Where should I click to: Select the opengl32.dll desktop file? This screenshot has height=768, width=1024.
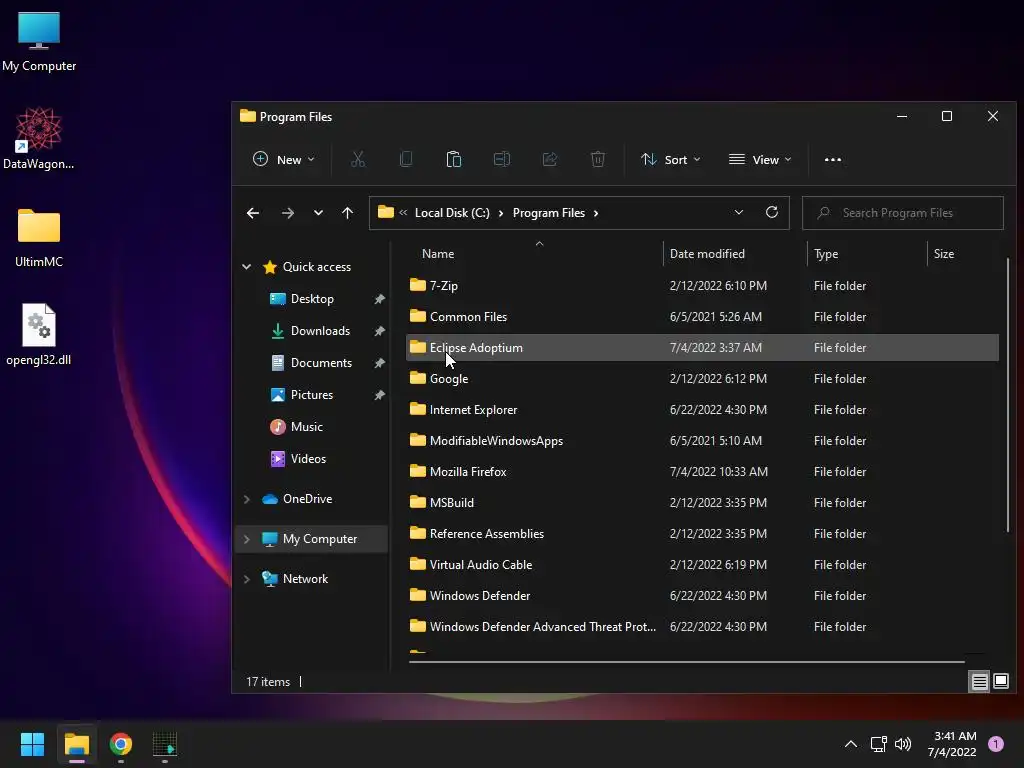click(39, 334)
